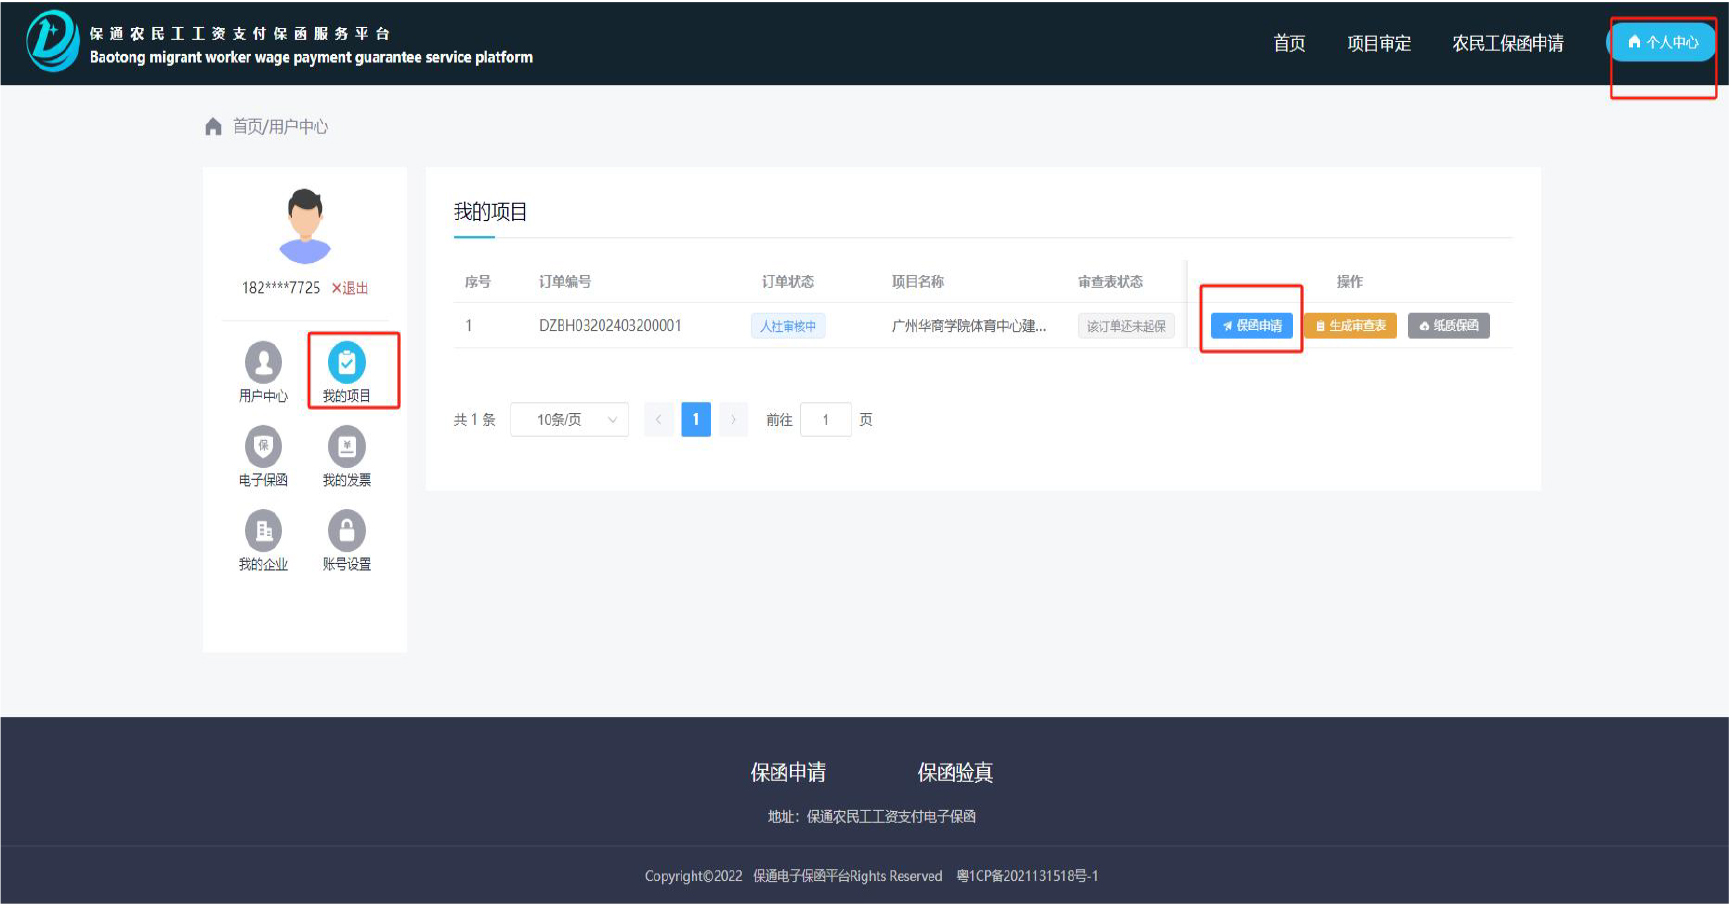Expand the 10条/页 page size dropdown
This screenshot has height=908, width=1732.
tap(569, 420)
